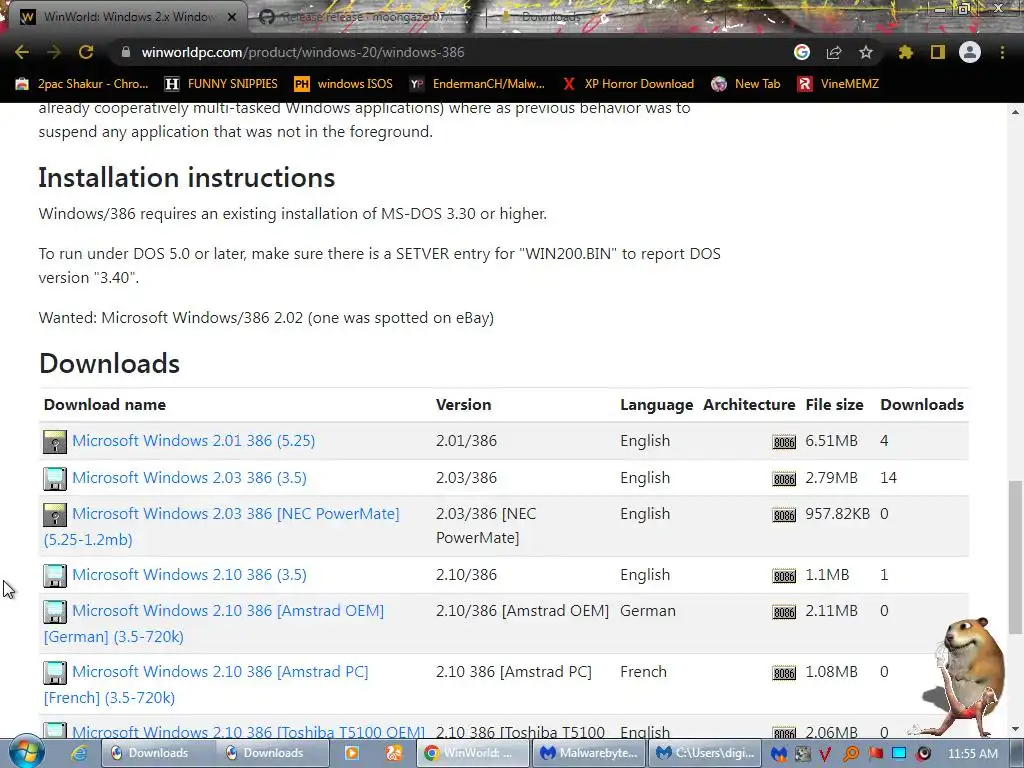1024x768 pixels.
Task: Open the VineMEMZ bookmark
Action: pyautogui.click(x=839, y=84)
